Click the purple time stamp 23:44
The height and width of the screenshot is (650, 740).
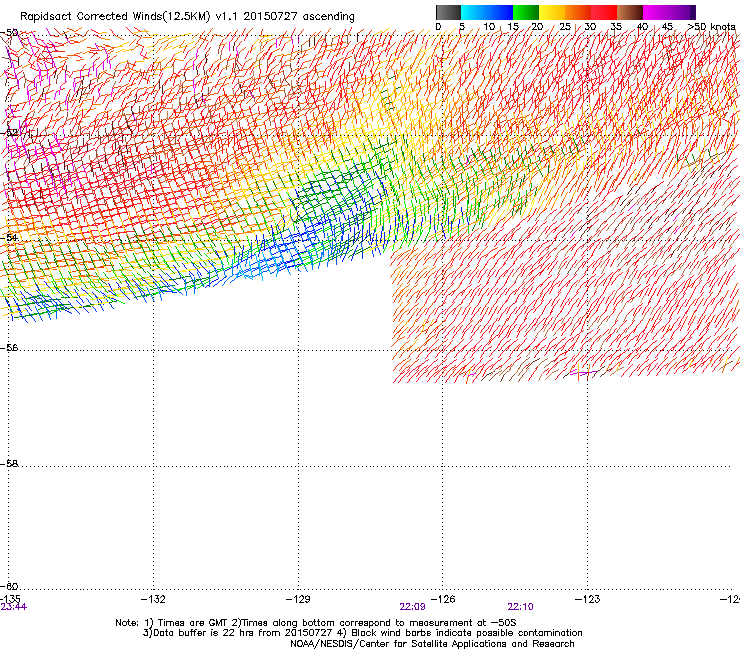tap(14, 607)
